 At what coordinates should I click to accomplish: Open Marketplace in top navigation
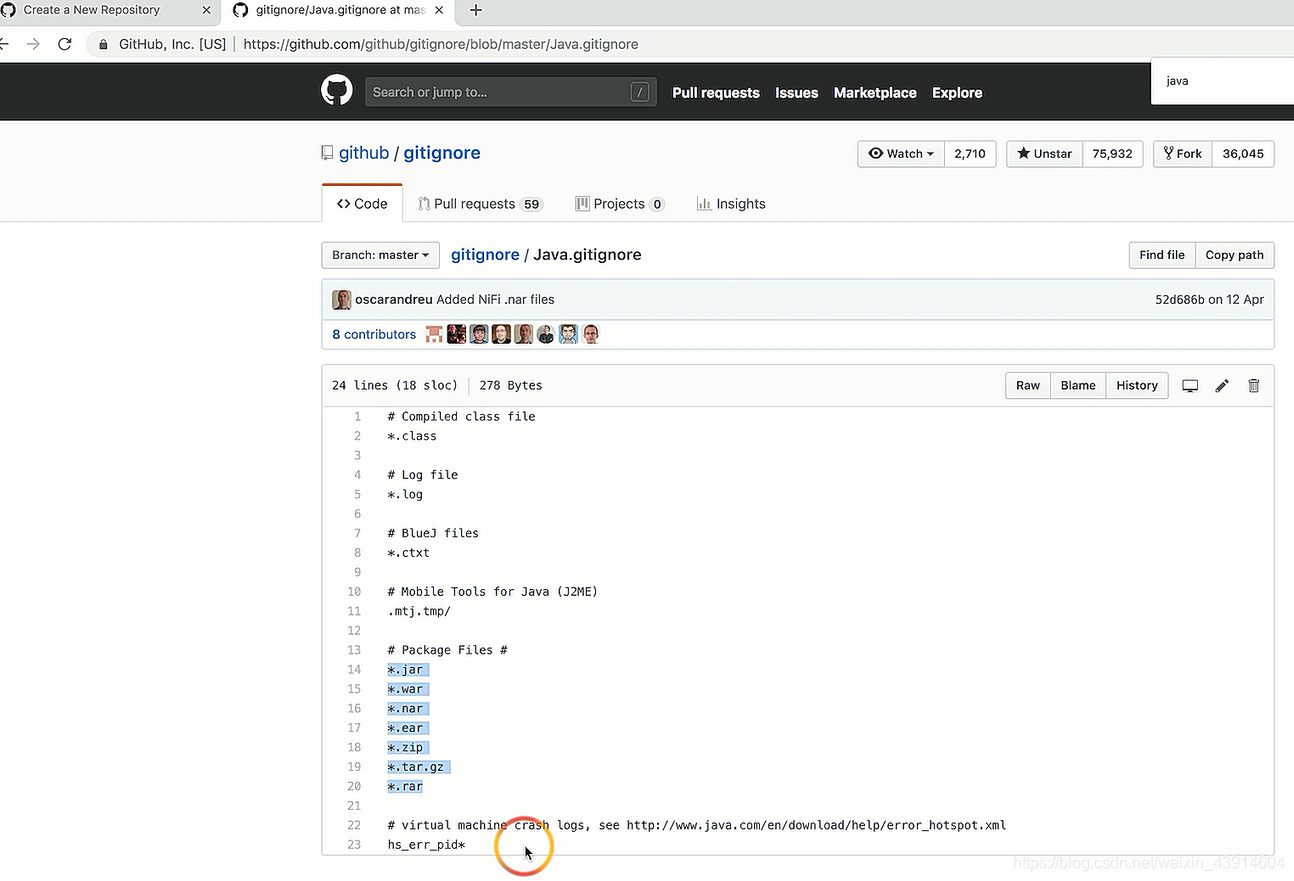[x=875, y=93]
